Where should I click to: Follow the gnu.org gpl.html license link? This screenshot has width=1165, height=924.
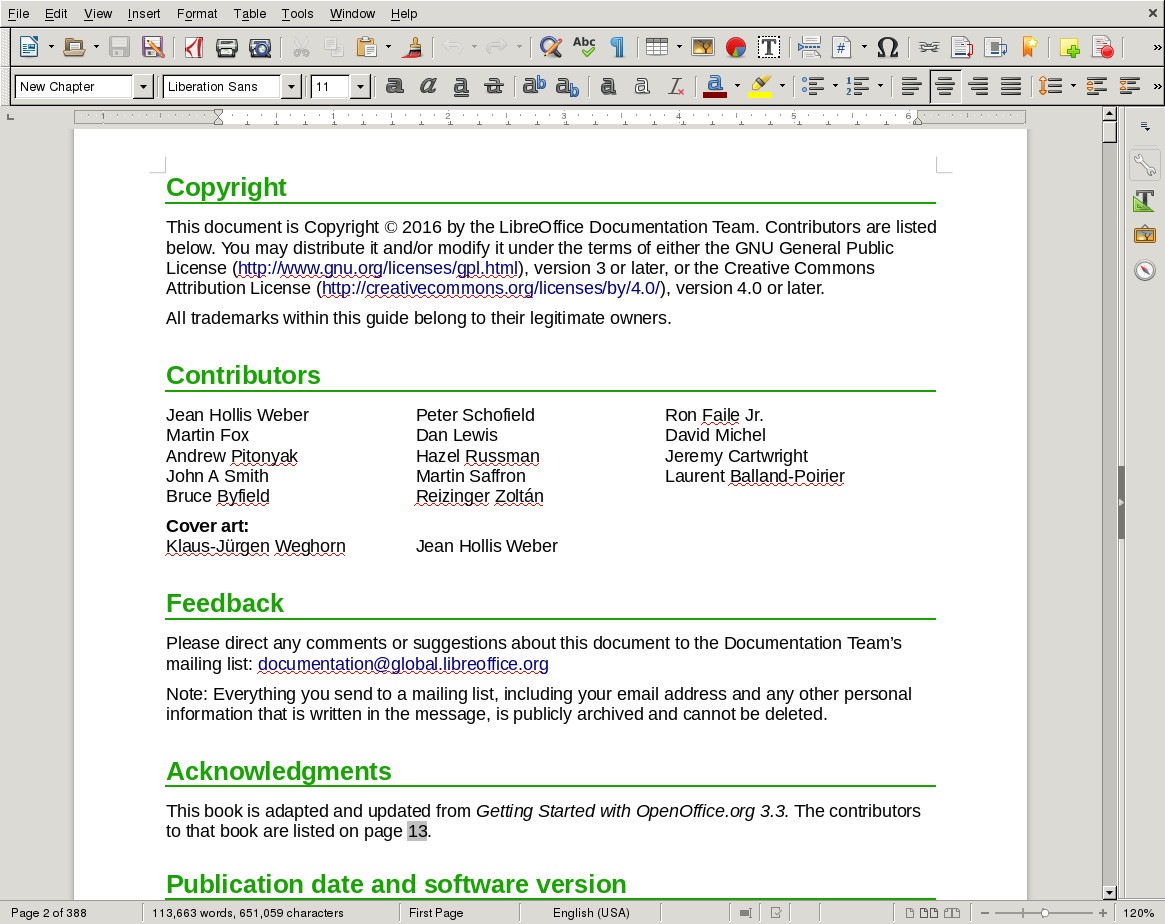pos(378,268)
